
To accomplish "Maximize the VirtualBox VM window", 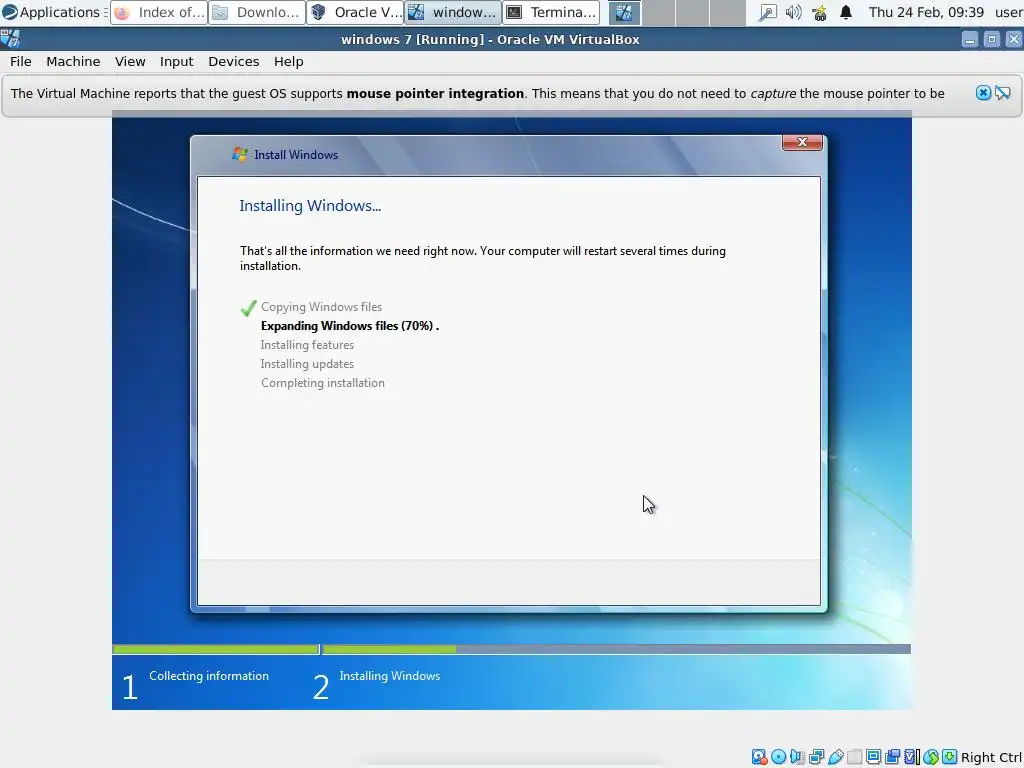I will (x=991, y=39).
